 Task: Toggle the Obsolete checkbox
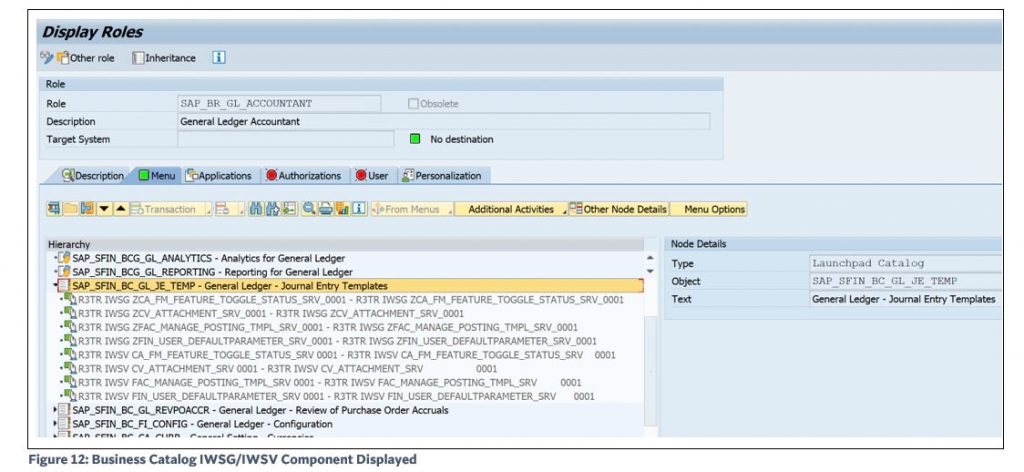click(413, 104)
